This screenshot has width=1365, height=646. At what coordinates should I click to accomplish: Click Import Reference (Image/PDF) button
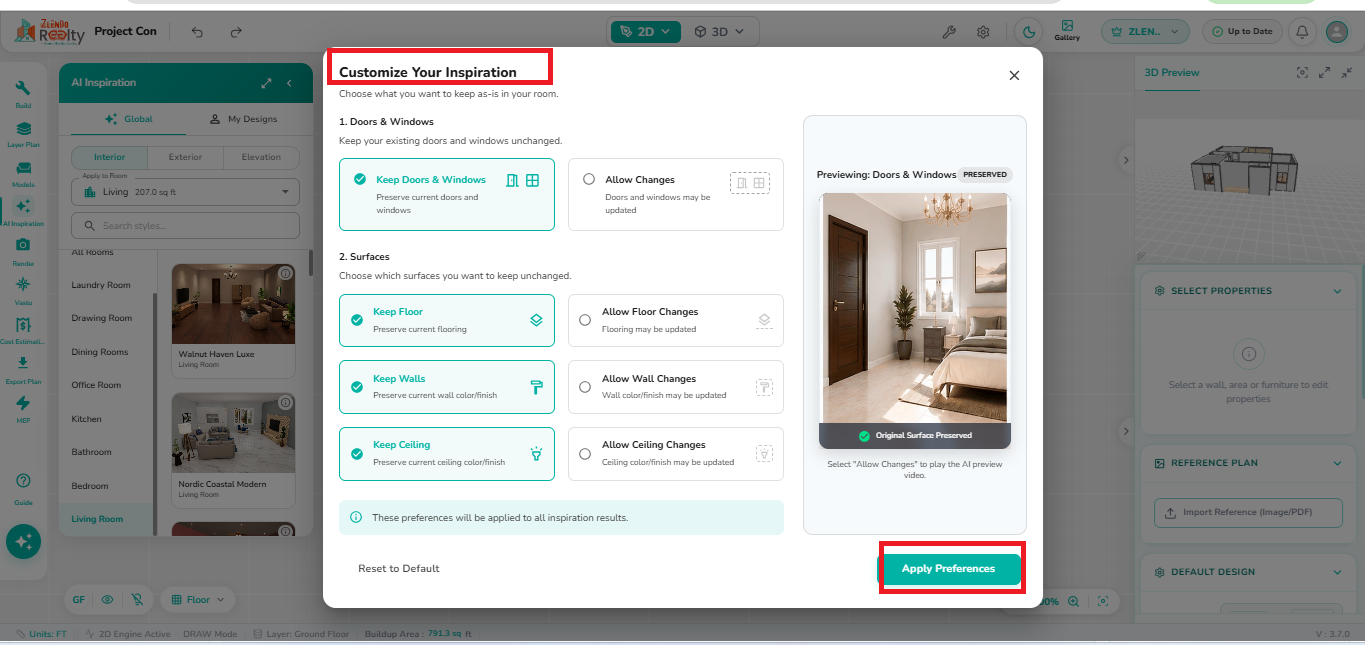1247,512
